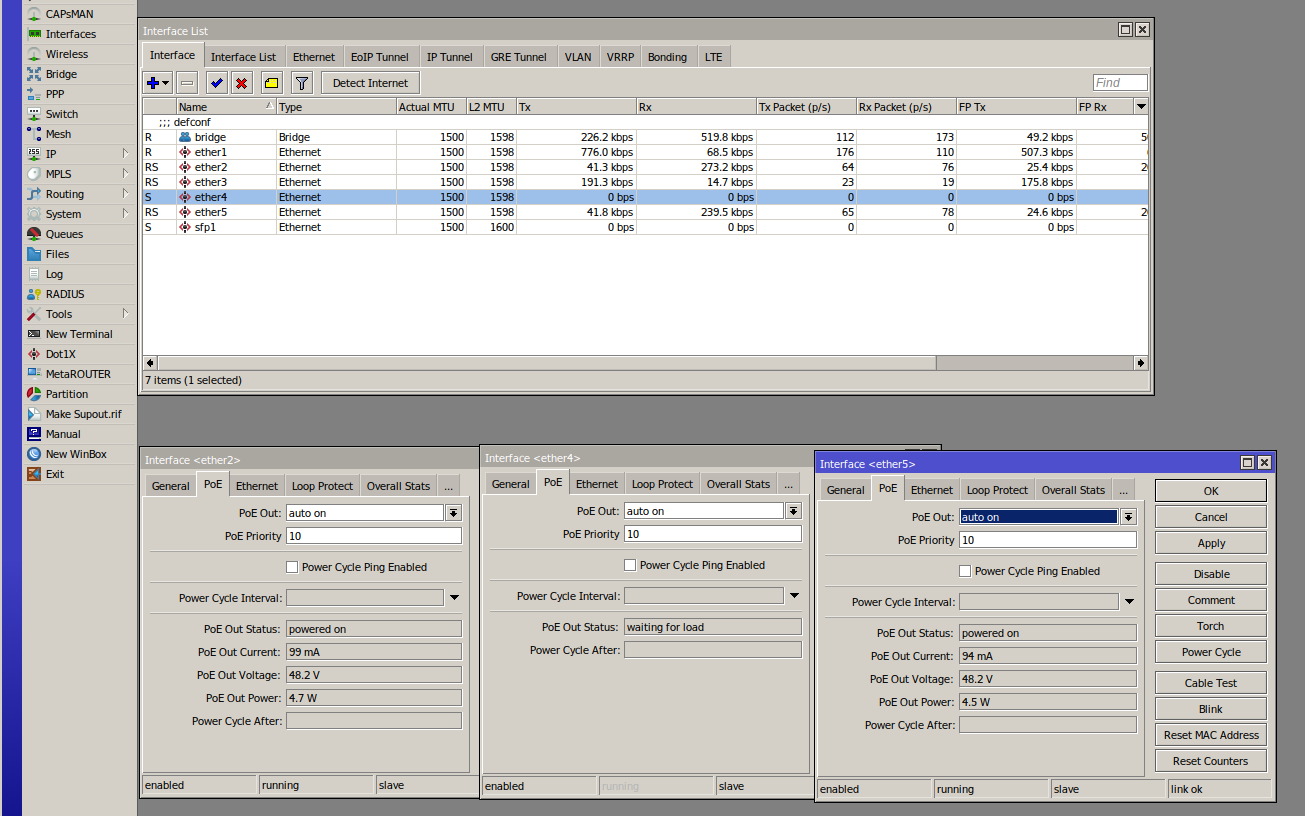Select the ether1 interface row

coord(644,152)
